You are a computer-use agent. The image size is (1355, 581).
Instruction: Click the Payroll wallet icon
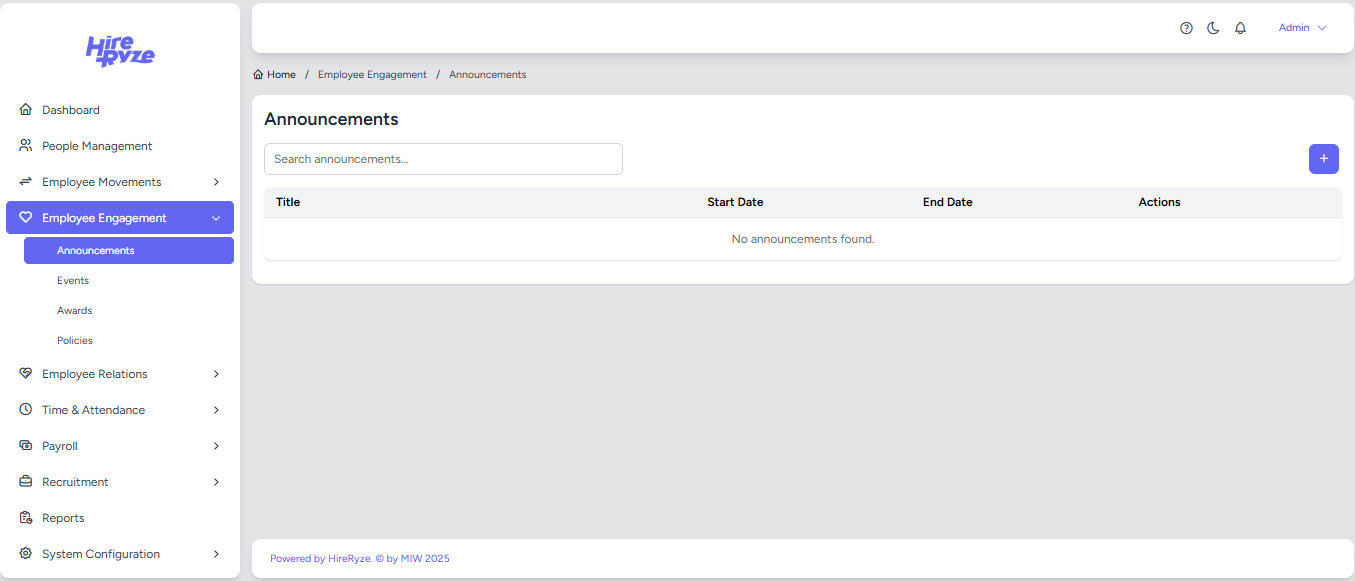[26, 446]
